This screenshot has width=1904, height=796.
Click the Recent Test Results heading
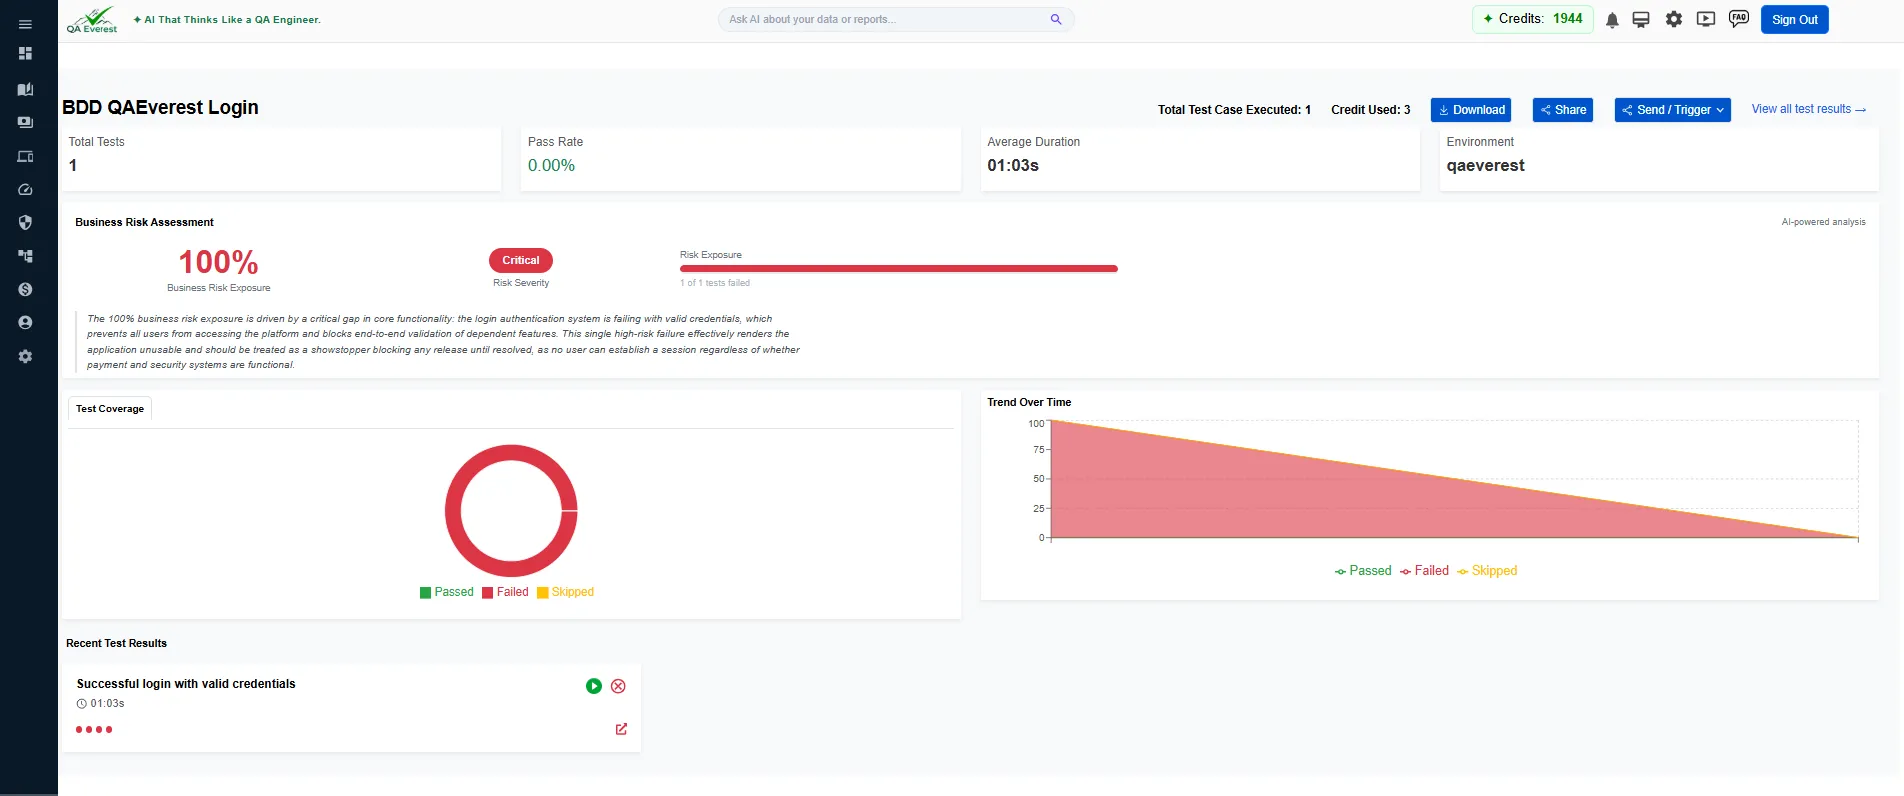pyautogui.click(x=116, y=643)
